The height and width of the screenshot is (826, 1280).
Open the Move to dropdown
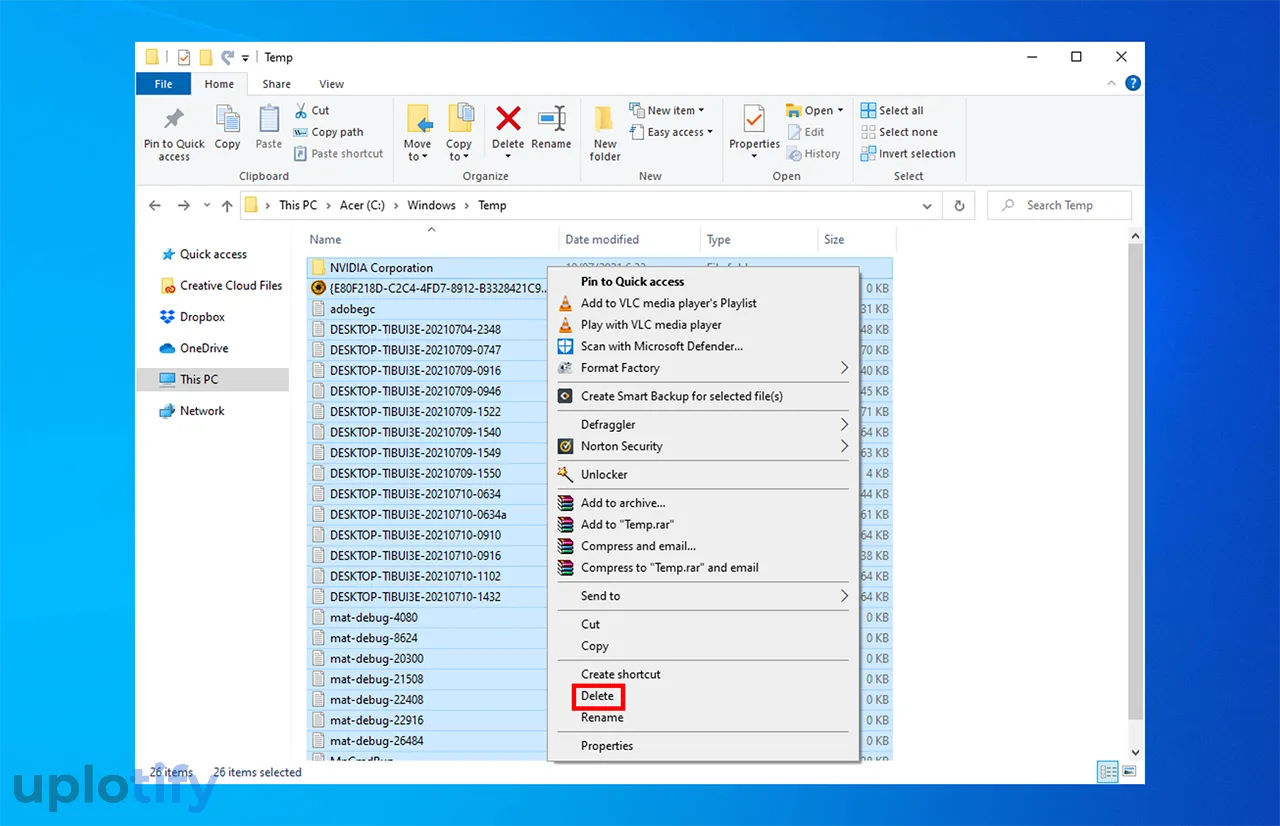coord(418,150)
